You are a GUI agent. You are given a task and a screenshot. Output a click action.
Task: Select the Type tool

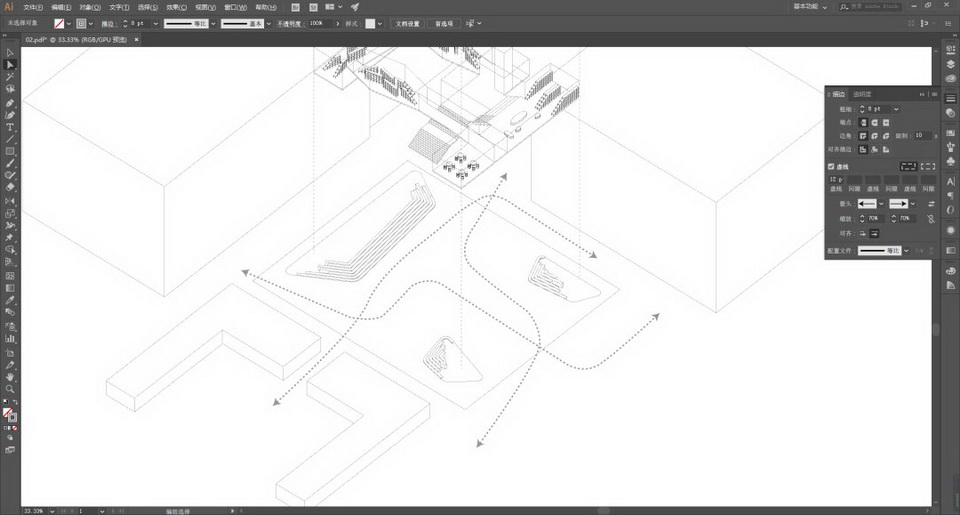(x=10, y=127)
